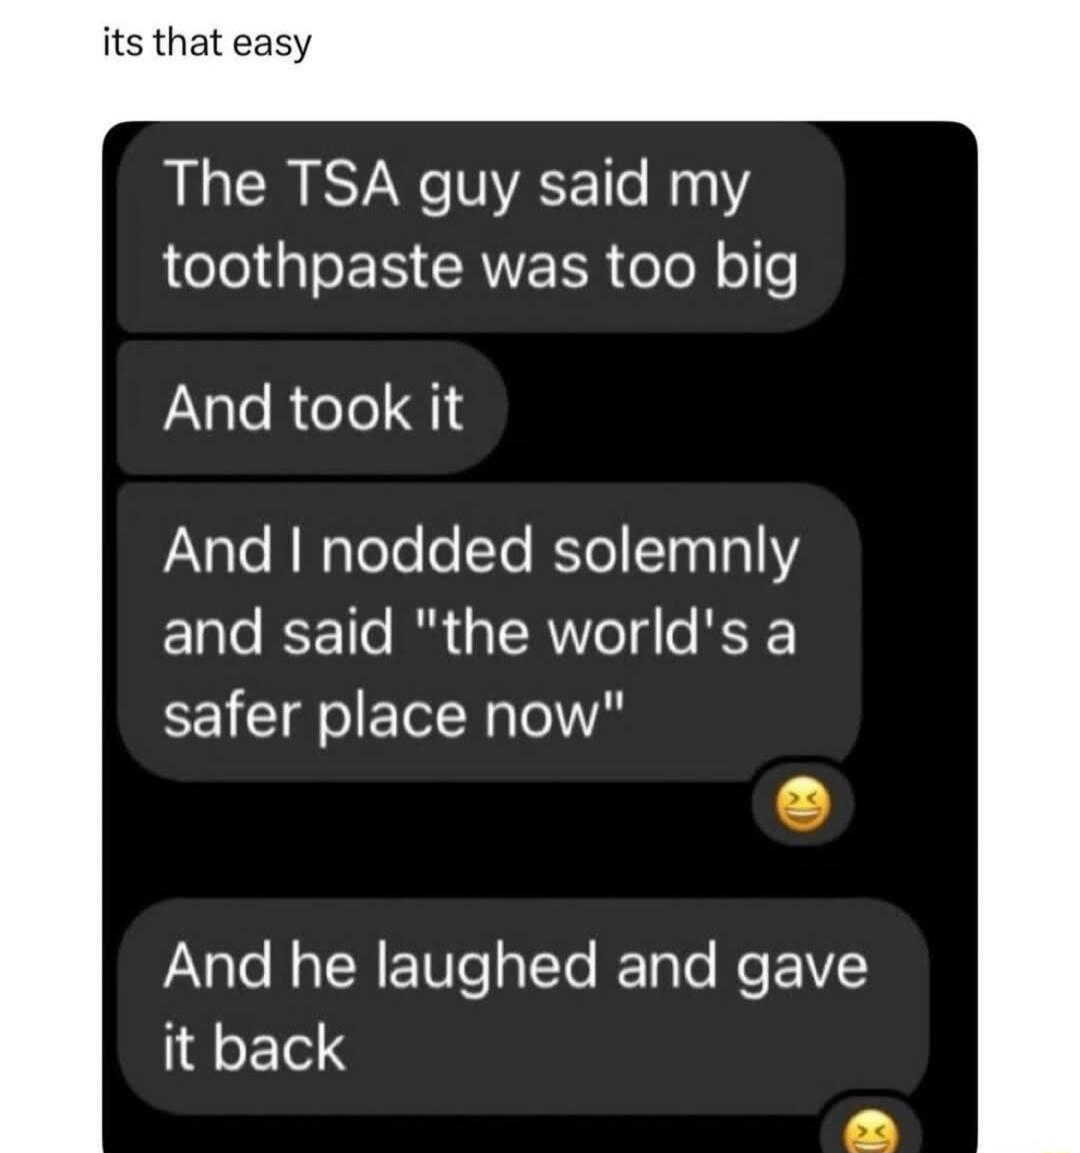Select the "The TSA guy said" message bubble

point(480,227)
